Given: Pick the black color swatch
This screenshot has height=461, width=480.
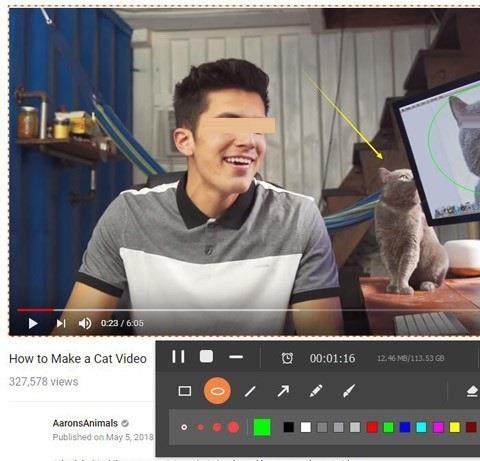Looking at the screenshot, I should click(x=289, y=427).
